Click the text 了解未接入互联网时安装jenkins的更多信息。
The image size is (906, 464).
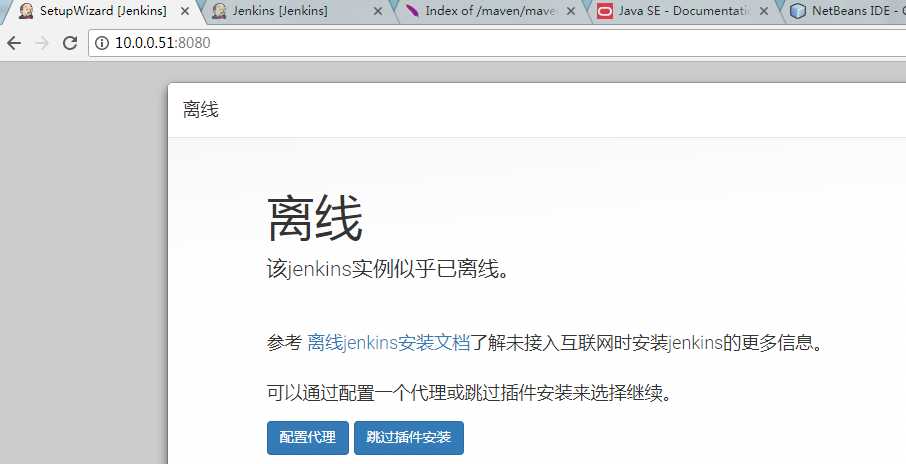point(647,343)
